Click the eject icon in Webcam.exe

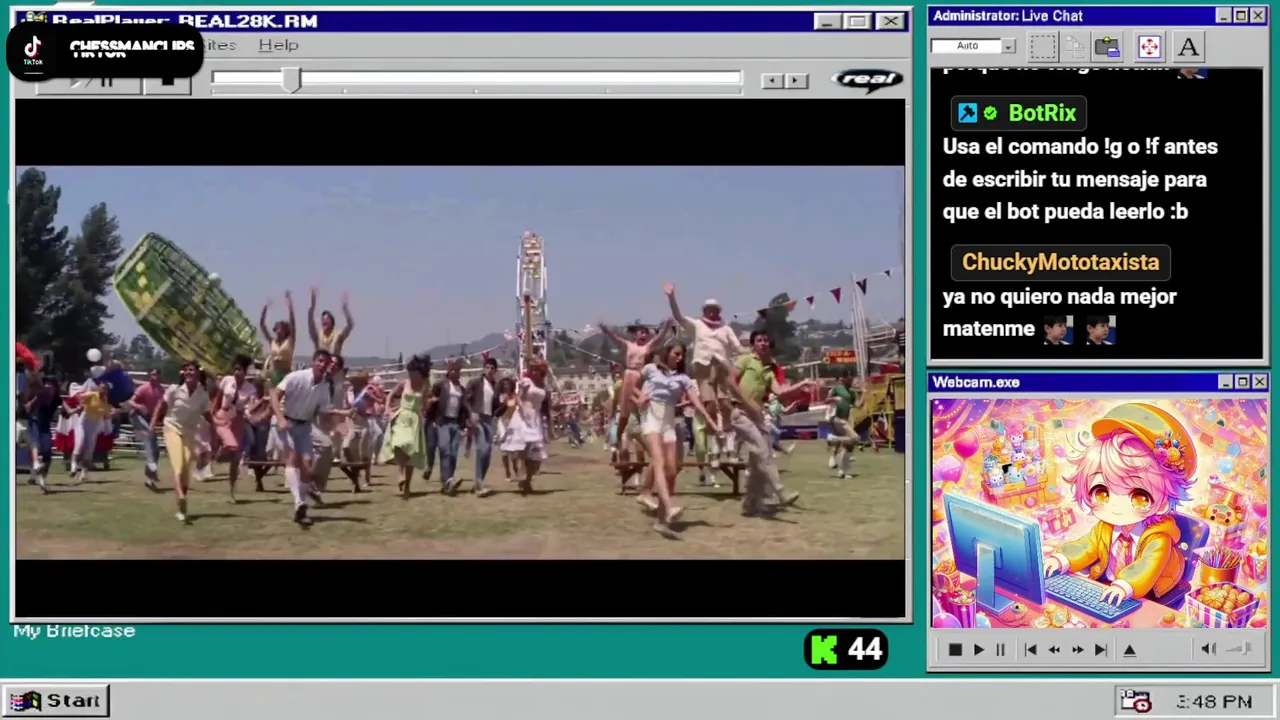coord(1130,650)
